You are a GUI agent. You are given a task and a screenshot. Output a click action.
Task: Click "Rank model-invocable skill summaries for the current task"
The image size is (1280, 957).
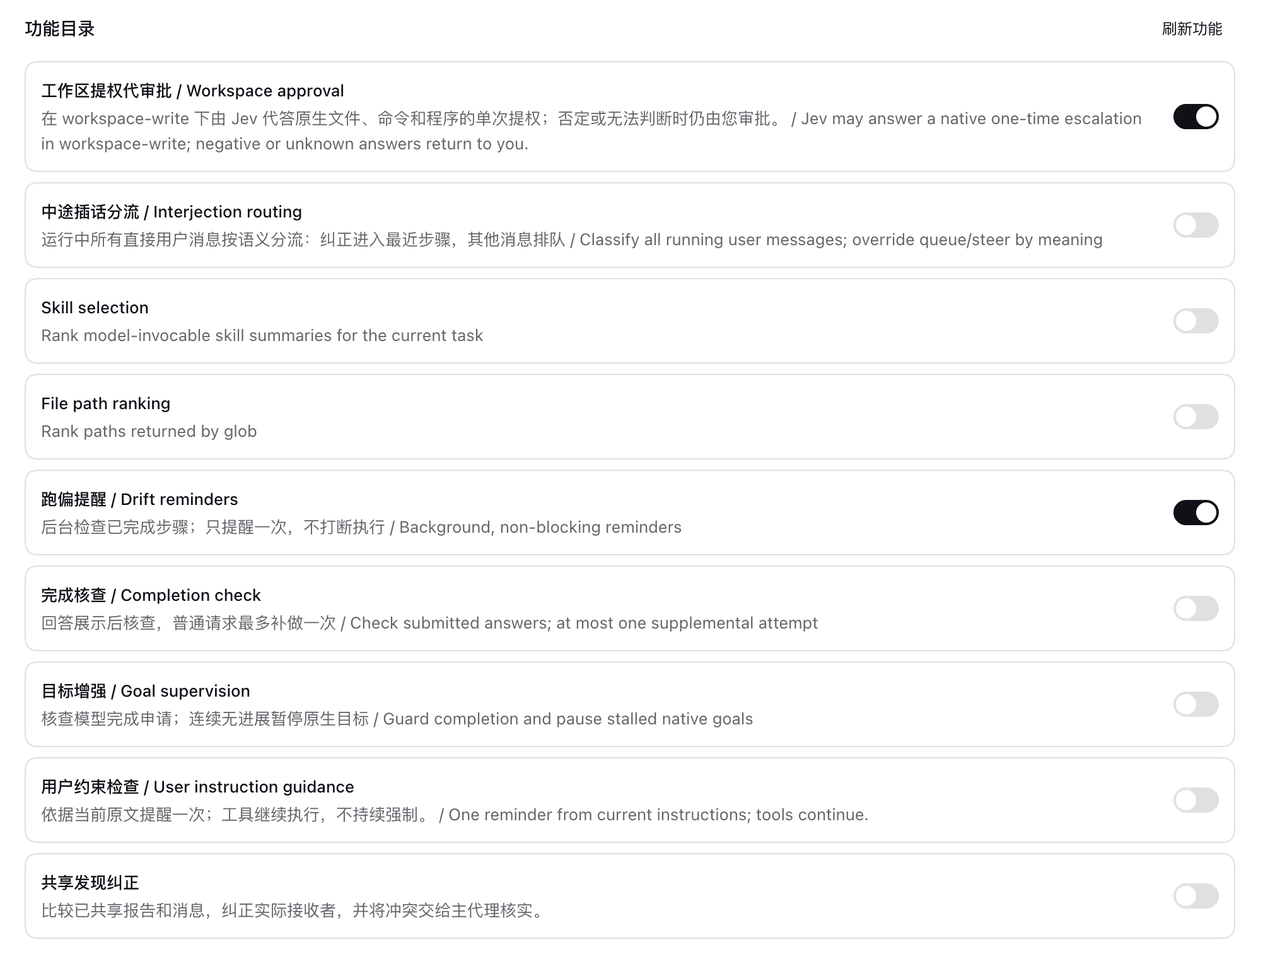click(262, 336)
